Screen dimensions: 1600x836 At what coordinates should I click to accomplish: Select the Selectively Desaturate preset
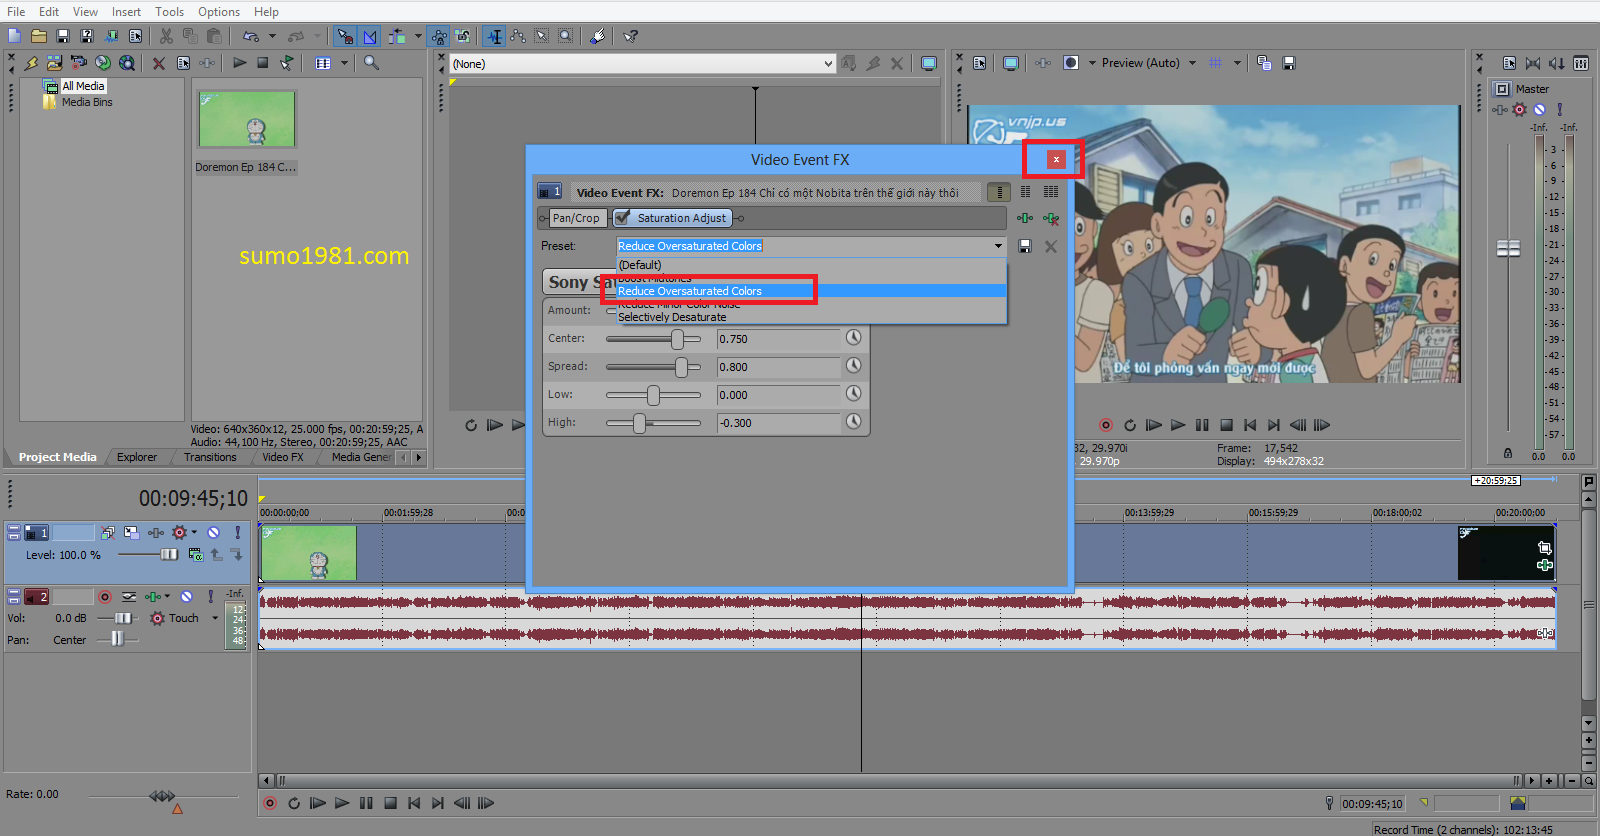(811, 317)
